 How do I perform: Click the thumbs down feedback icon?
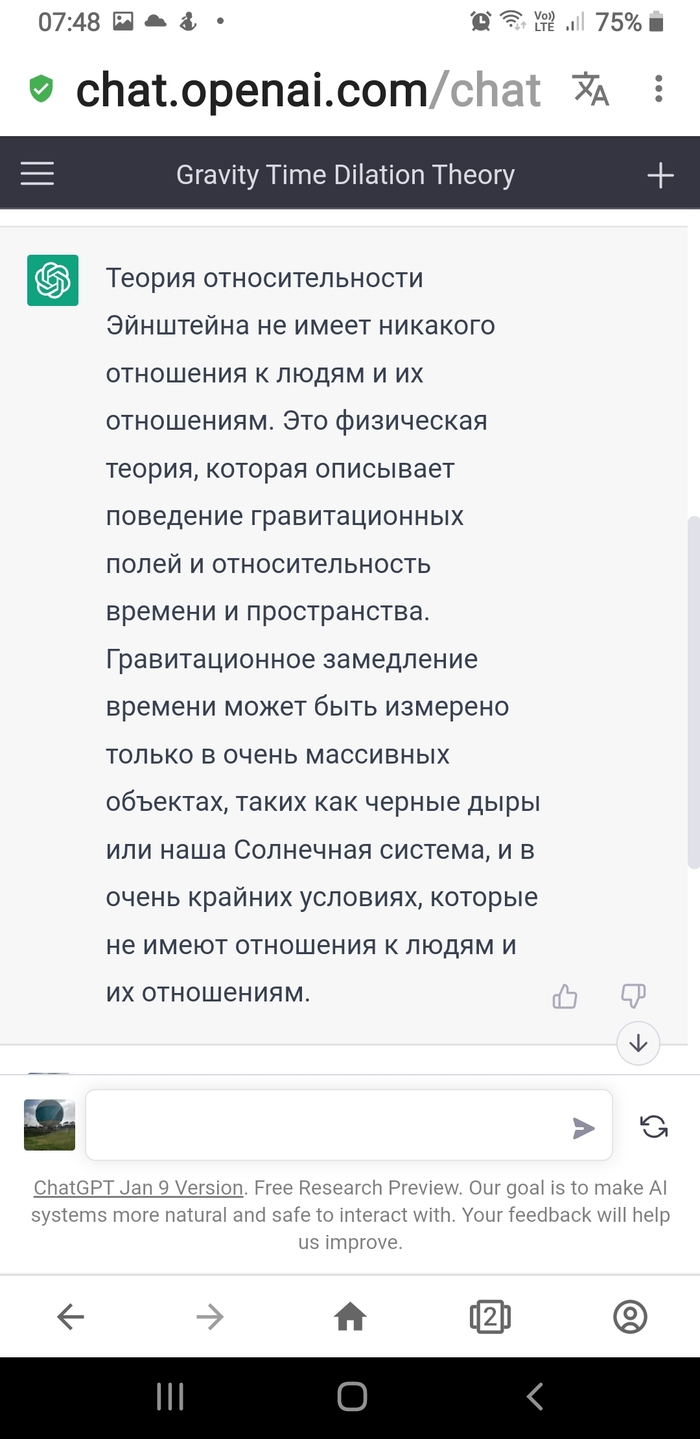click(x=633, y=995)
